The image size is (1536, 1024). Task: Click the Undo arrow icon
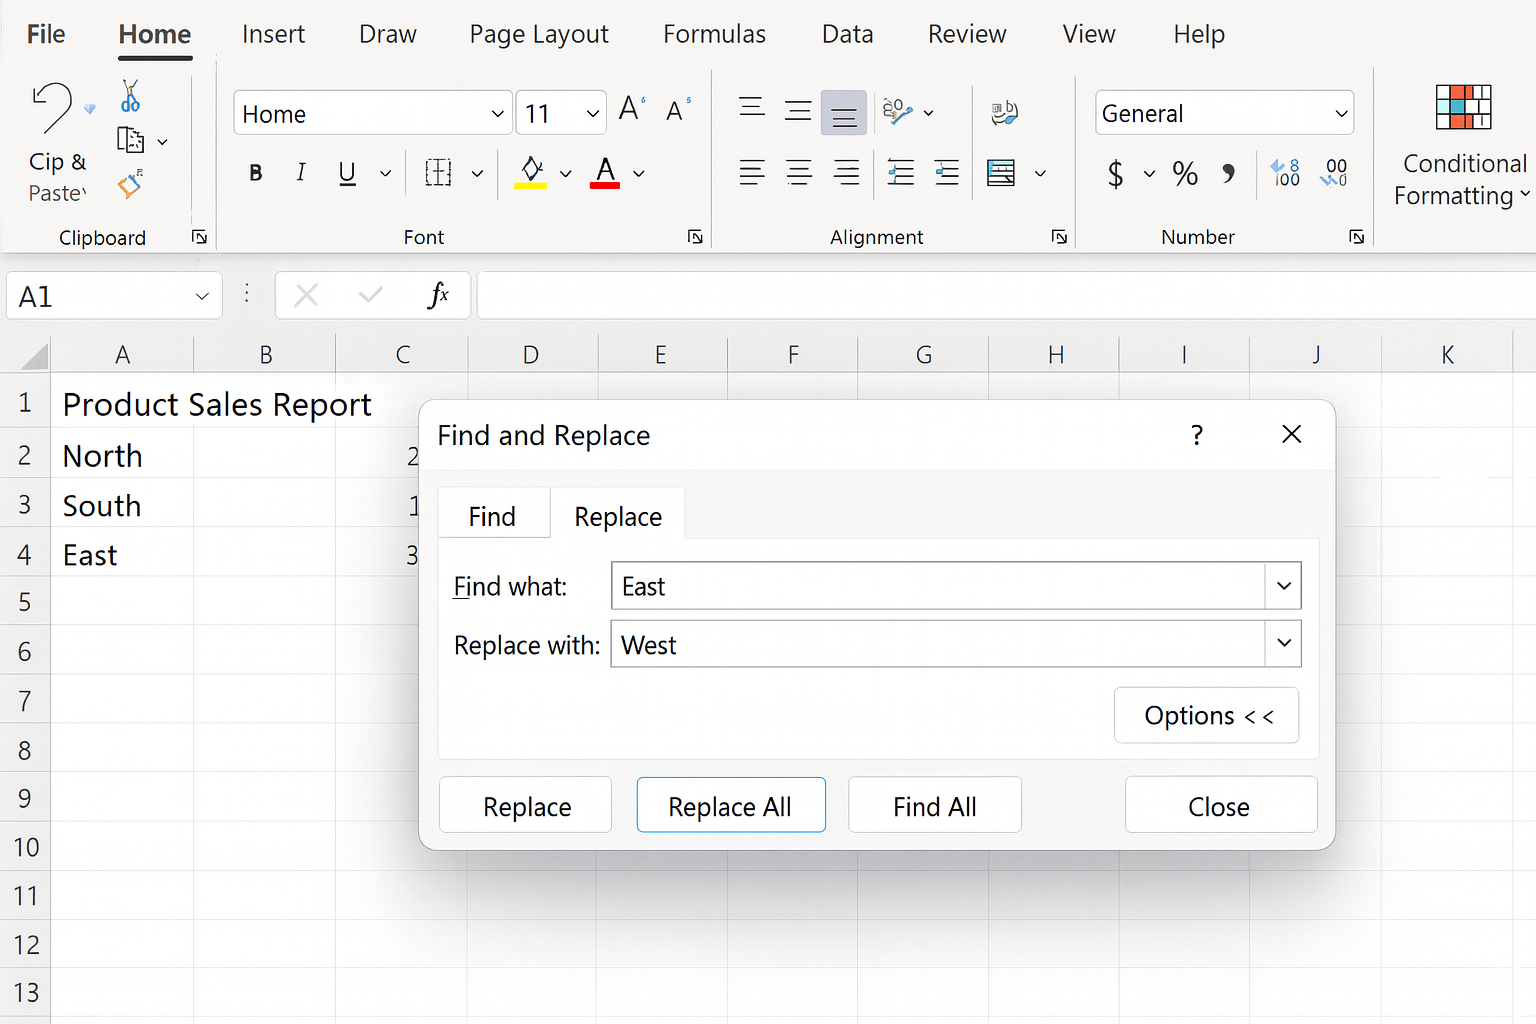pyautogui.click(x=52, y=108)
